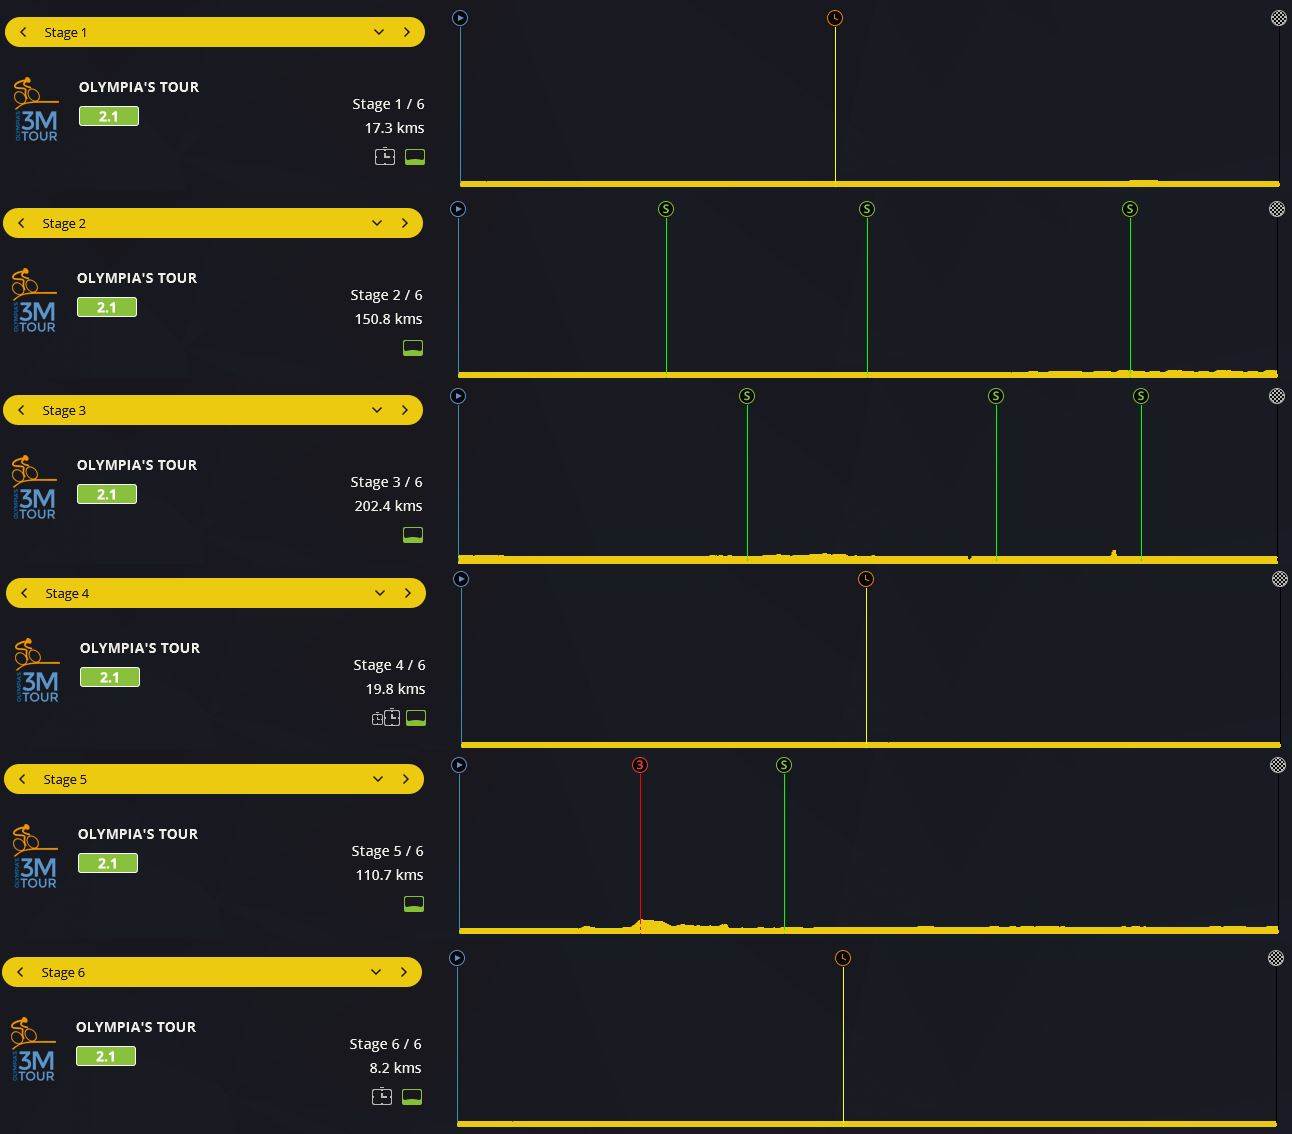Click the finish flag on Stage 5 profile

pos(1278,765)
